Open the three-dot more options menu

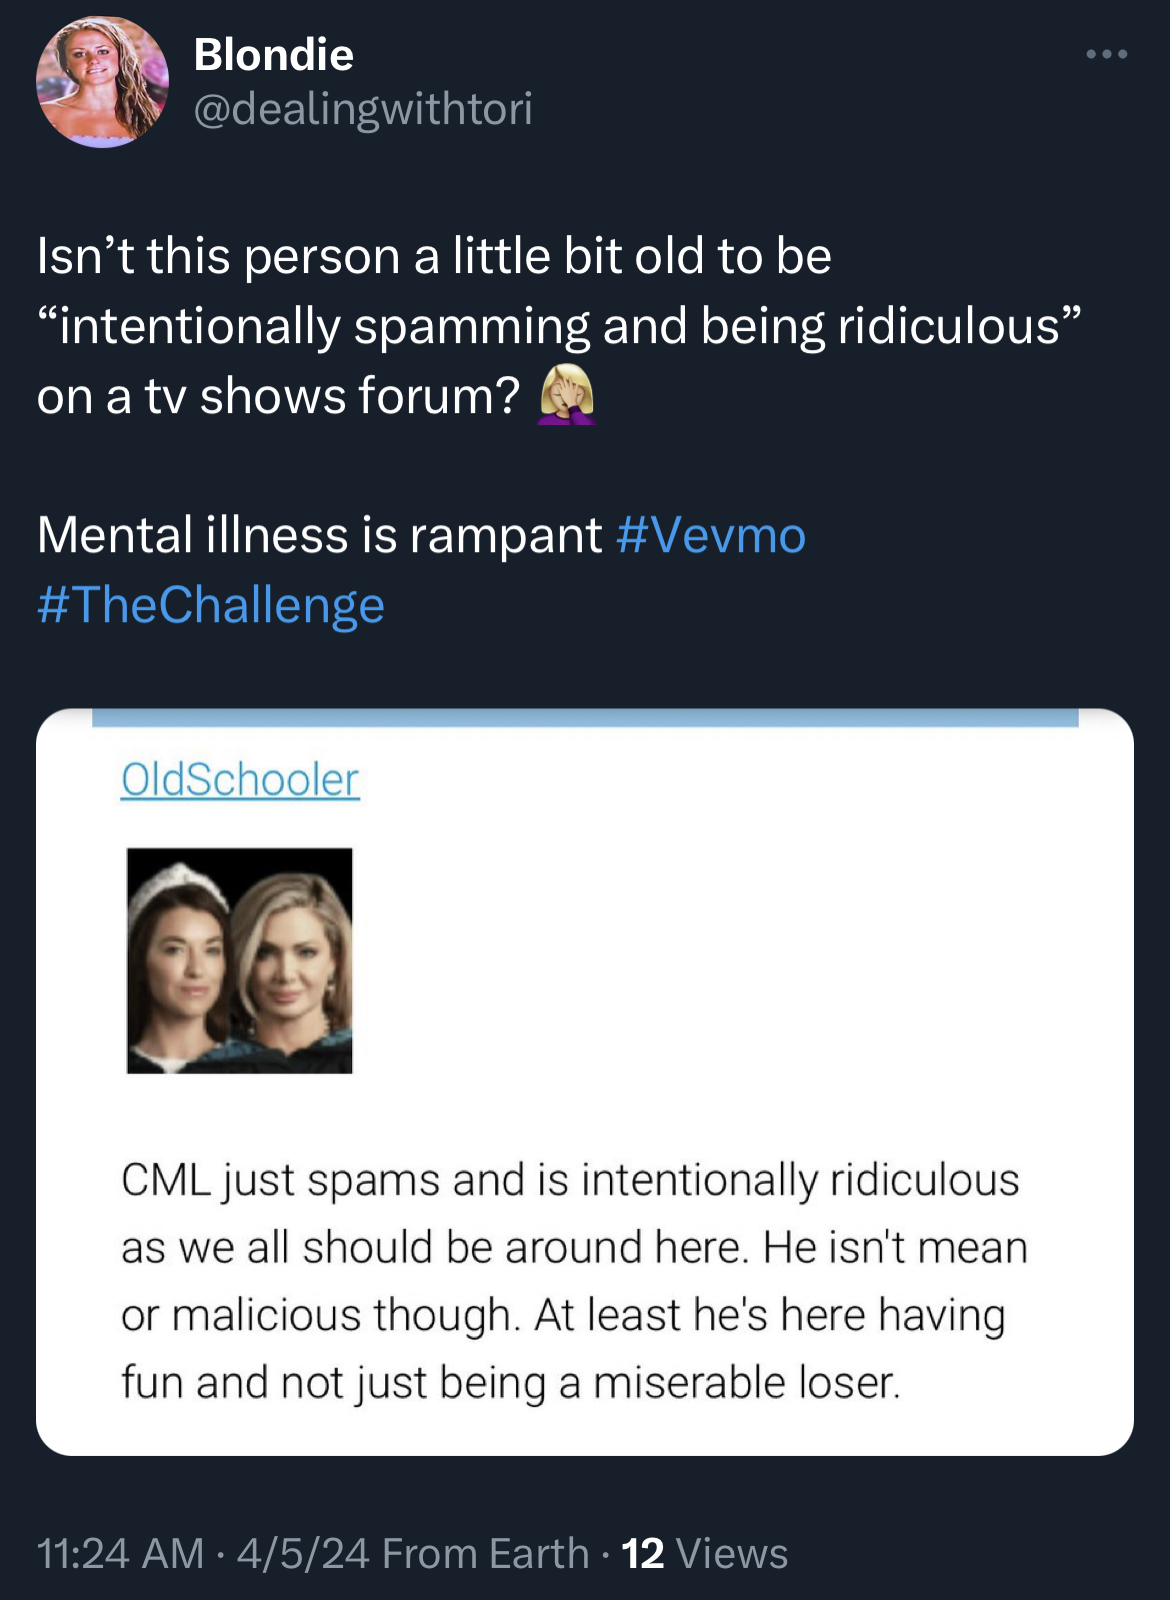click(1107, 54)
